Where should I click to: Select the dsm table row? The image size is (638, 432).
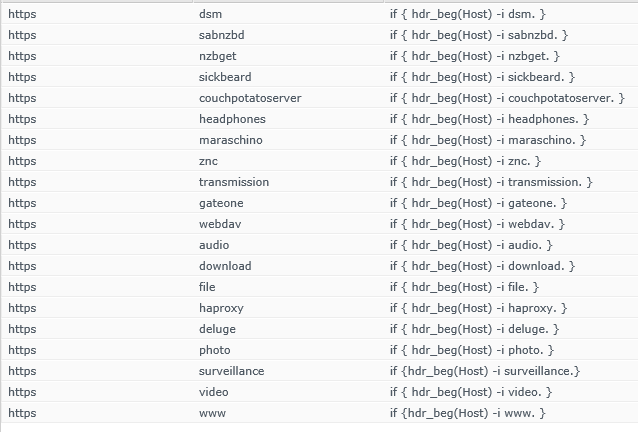(319, 13)
